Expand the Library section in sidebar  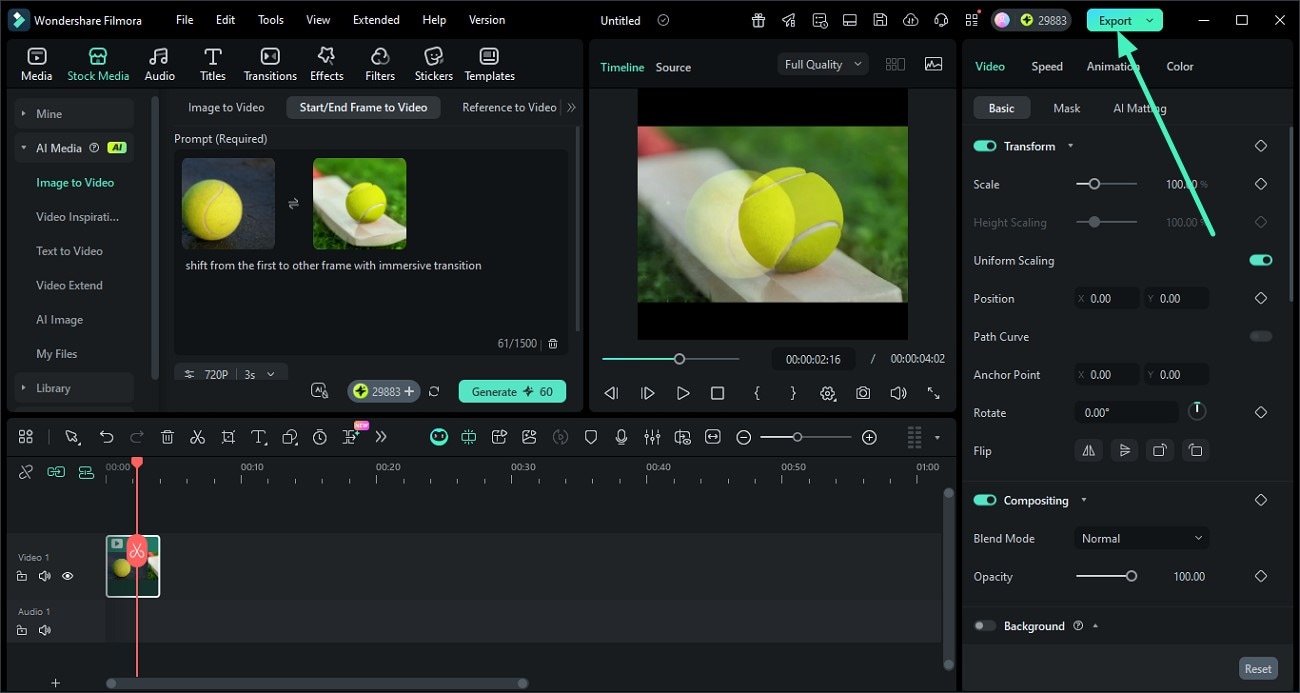(x=54, y=388)
